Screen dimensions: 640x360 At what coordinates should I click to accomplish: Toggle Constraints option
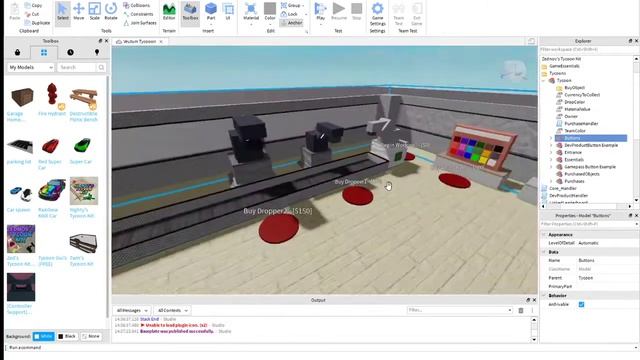click(138, 14)
